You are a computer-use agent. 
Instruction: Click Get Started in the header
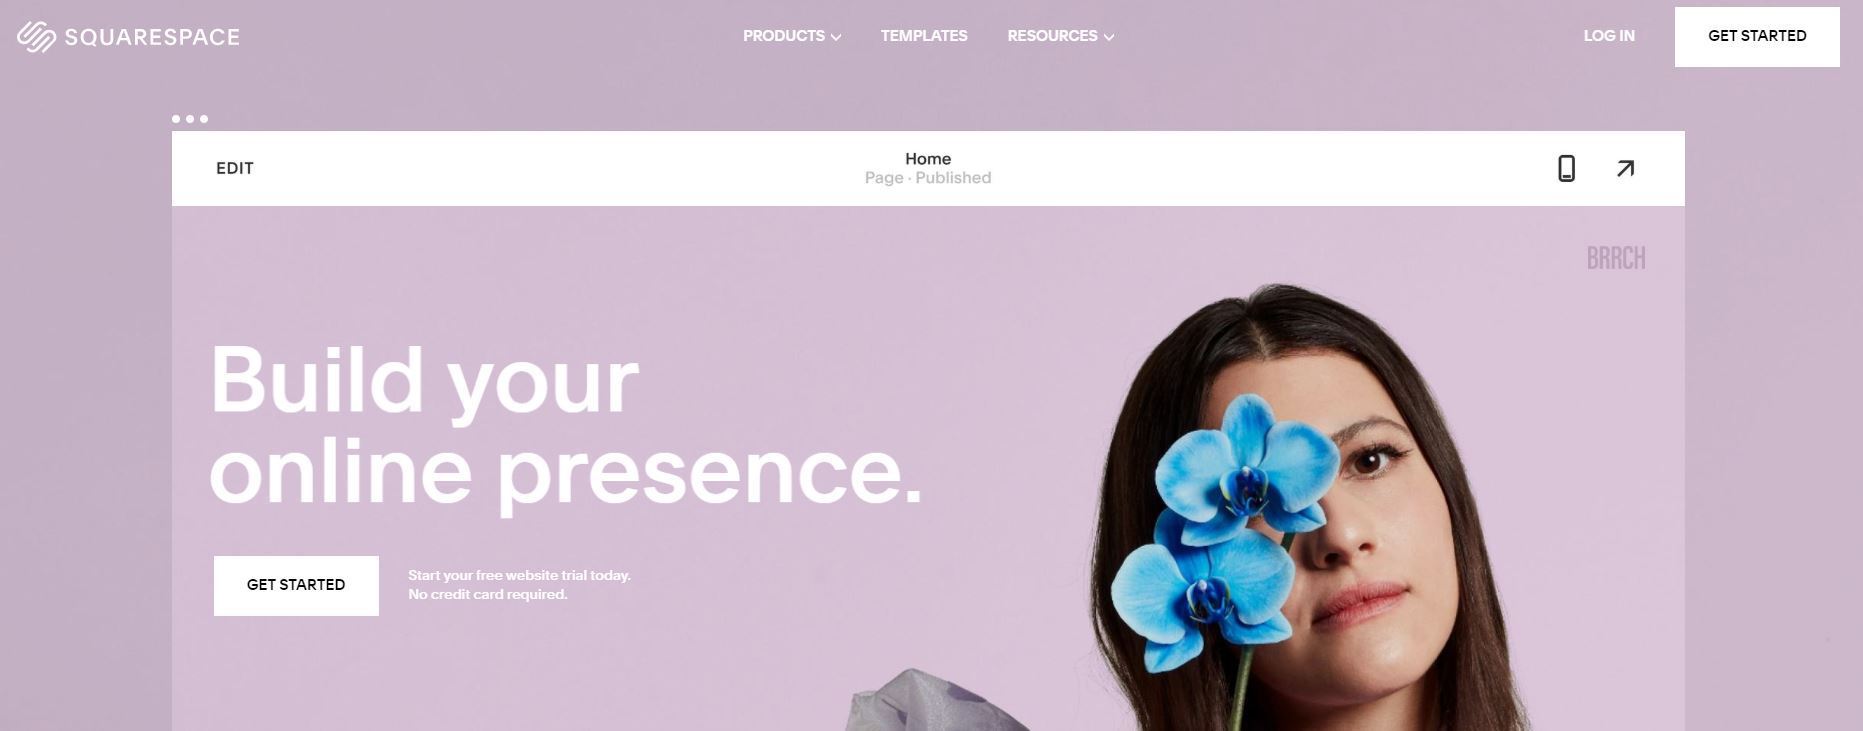[1757, 37]
